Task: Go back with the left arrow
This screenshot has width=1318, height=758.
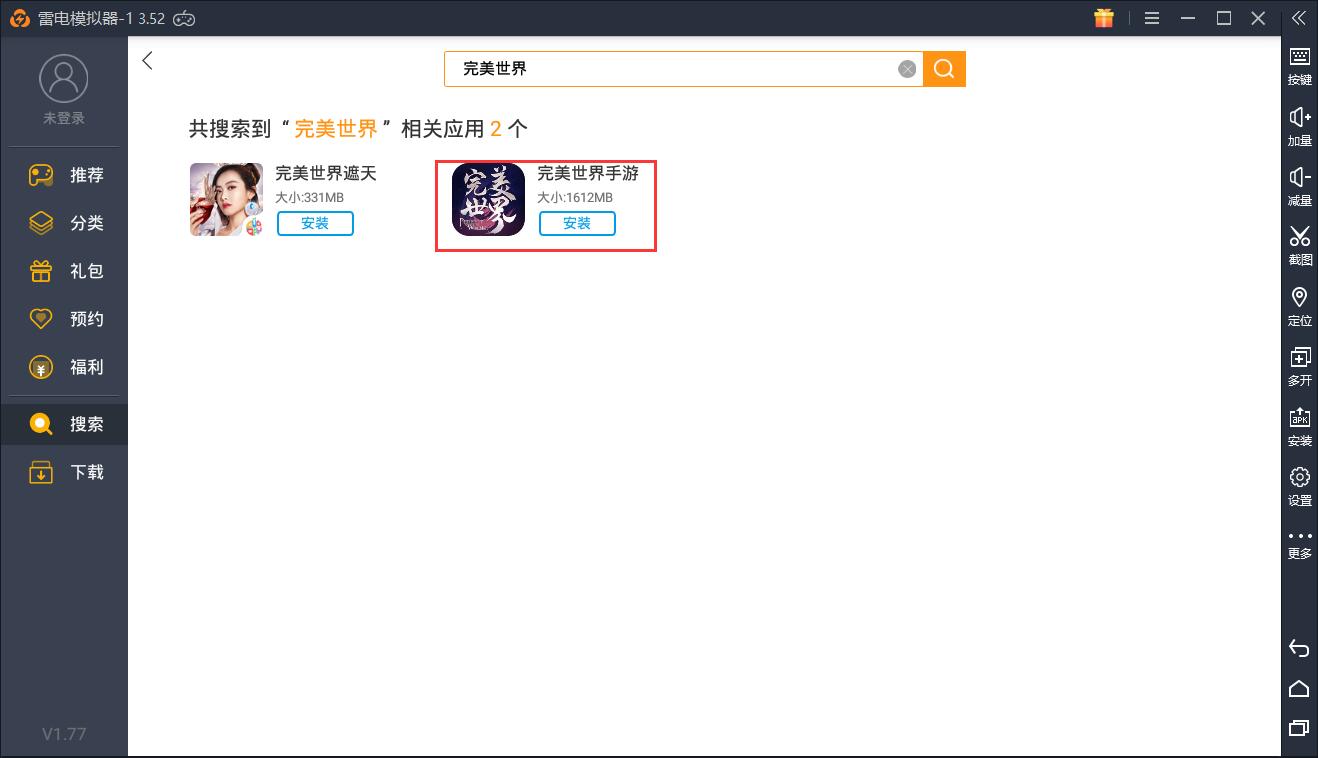Action: 148,61
